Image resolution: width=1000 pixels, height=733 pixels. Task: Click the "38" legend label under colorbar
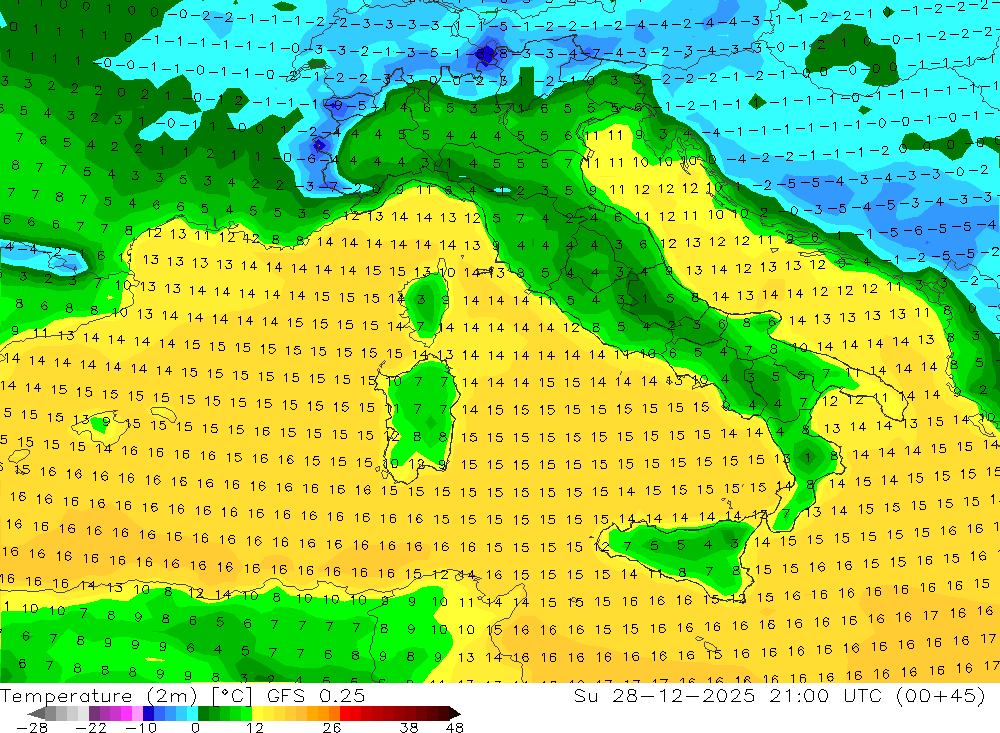(x=409, y=728)
